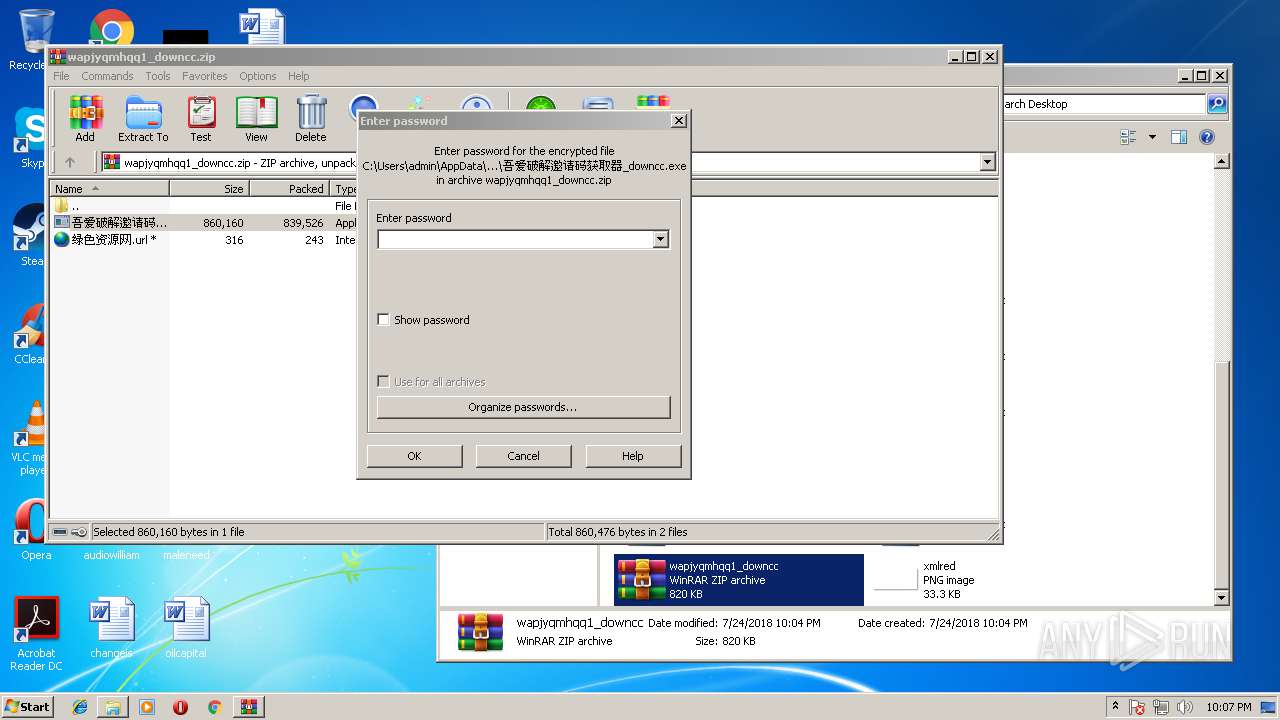The image size is (1280, 720).
Task: Select wapjyqmhqq1_downcc archive in Explorer window
Action: click(x=739, y=580)
